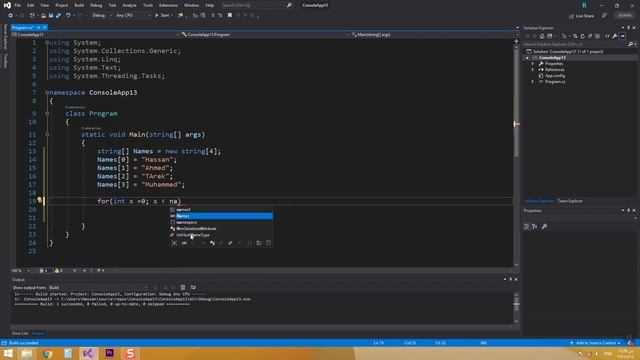Open the Project menu
Screen dimensions: 640x360
(62, 5)
